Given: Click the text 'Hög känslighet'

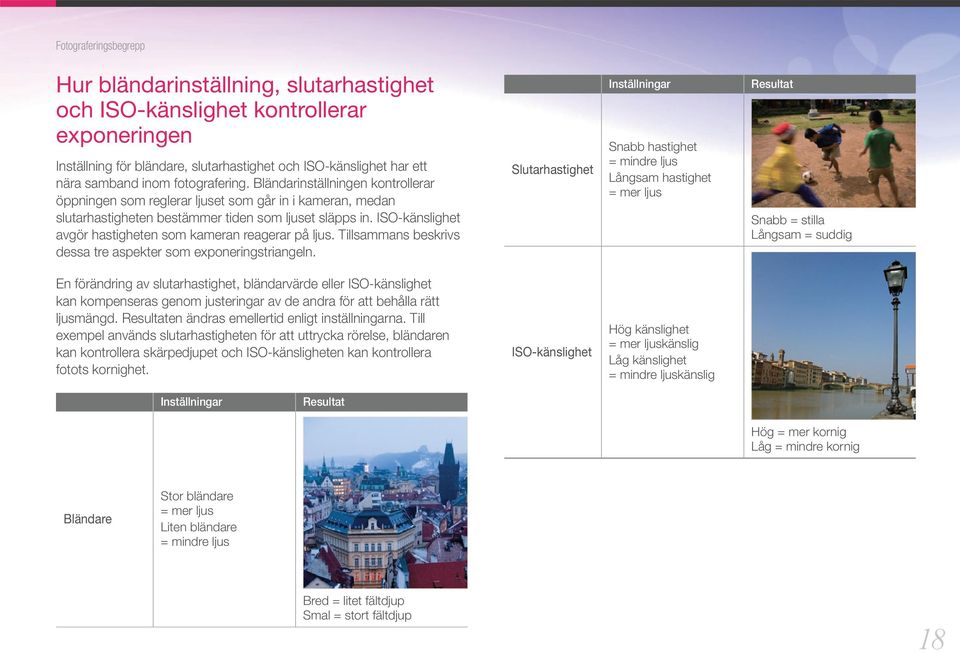Looking at the screenshot, I should click(x=648, y=329).
